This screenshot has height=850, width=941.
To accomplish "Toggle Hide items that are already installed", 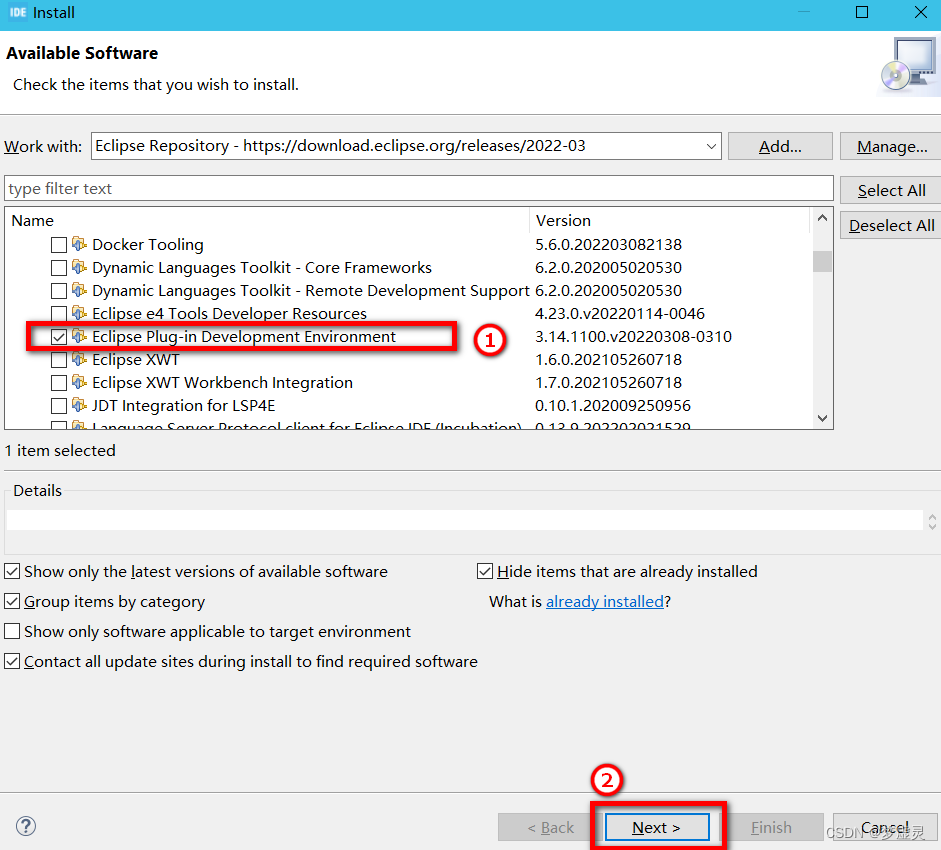I will pyautogui.click(x=485, y=571).
